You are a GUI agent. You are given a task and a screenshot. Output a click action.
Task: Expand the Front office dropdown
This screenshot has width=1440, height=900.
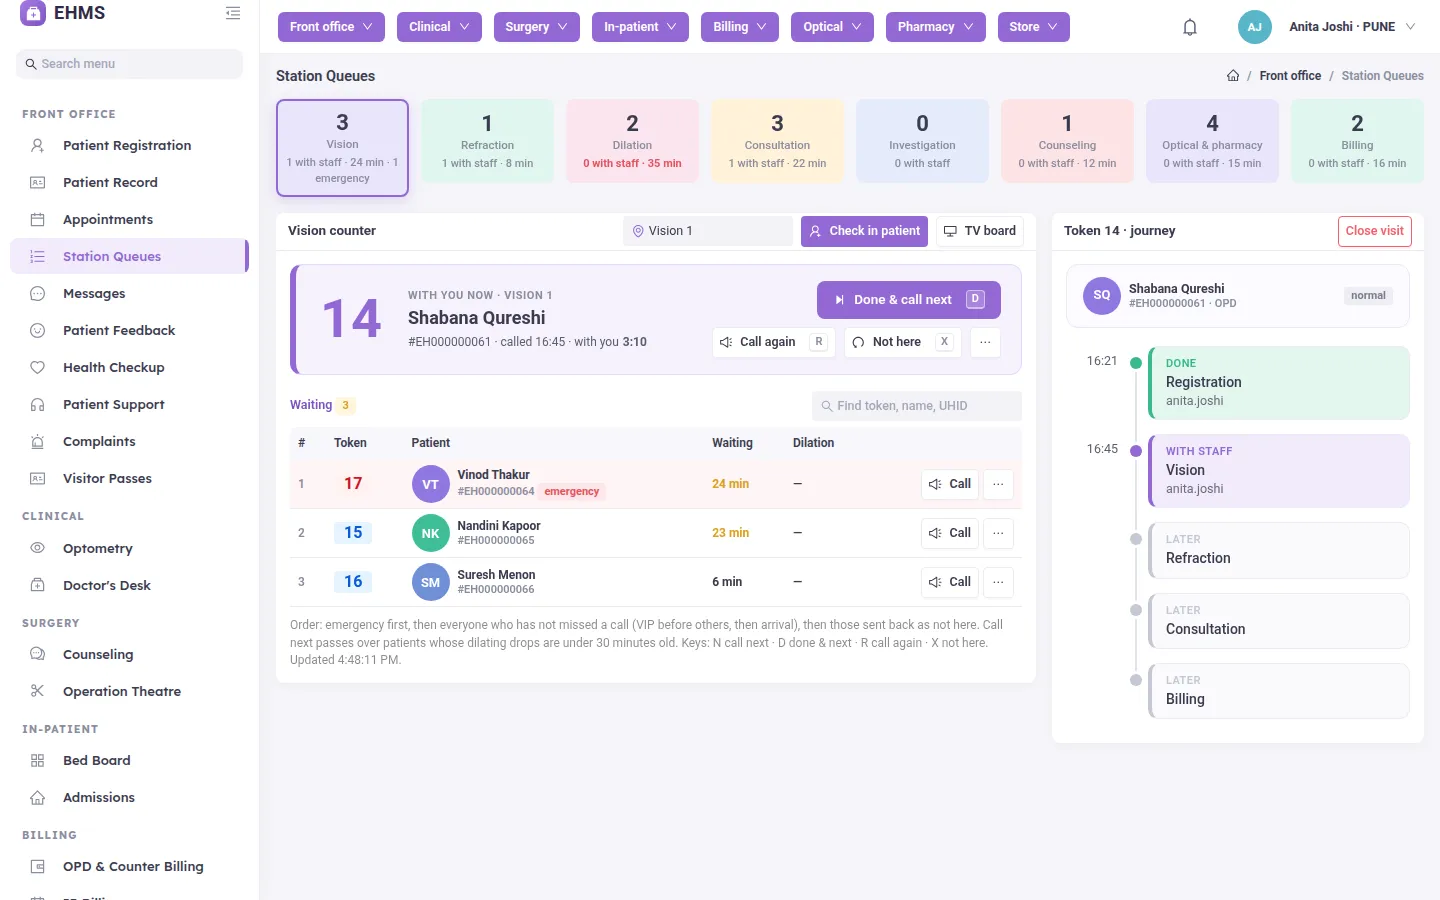tap(331, 27)
